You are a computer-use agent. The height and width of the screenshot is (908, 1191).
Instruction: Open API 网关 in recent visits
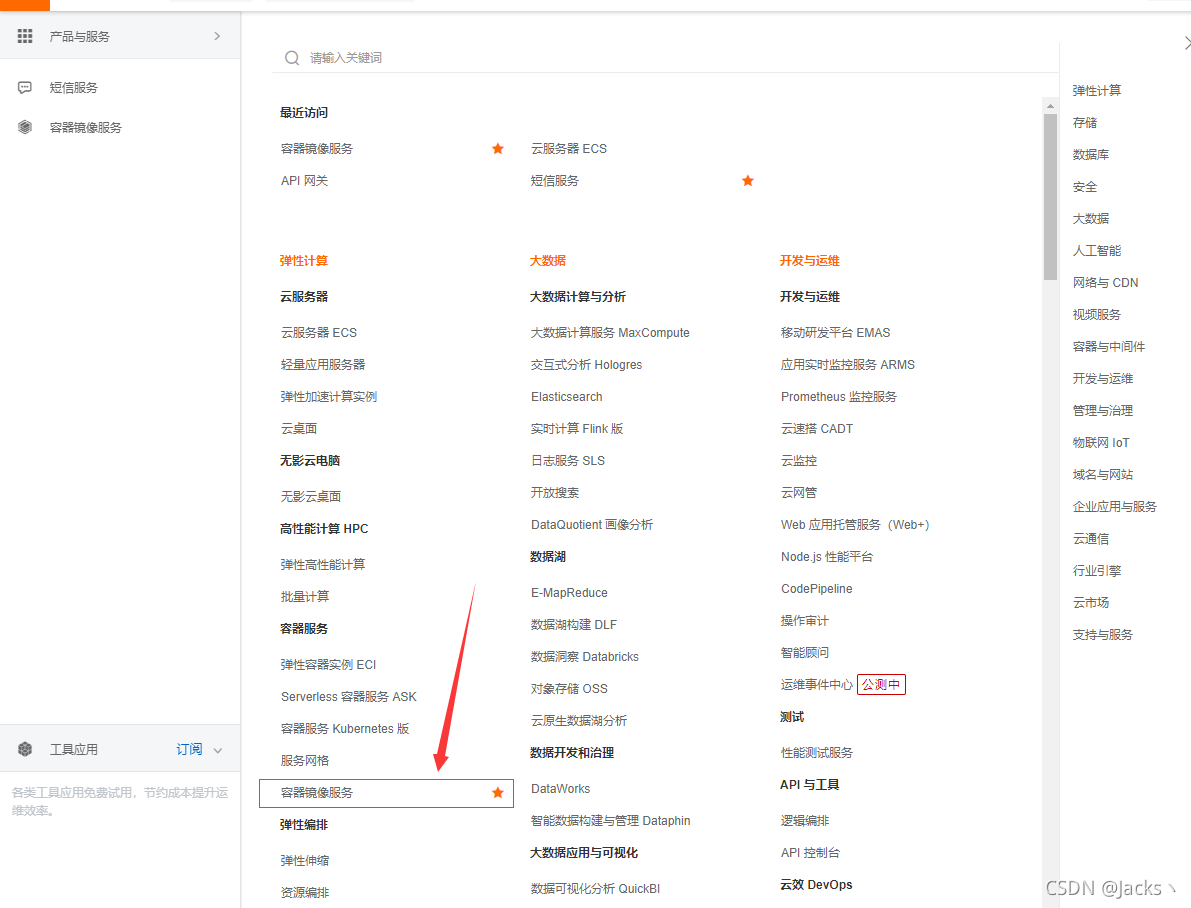click(x=305, y=180)
